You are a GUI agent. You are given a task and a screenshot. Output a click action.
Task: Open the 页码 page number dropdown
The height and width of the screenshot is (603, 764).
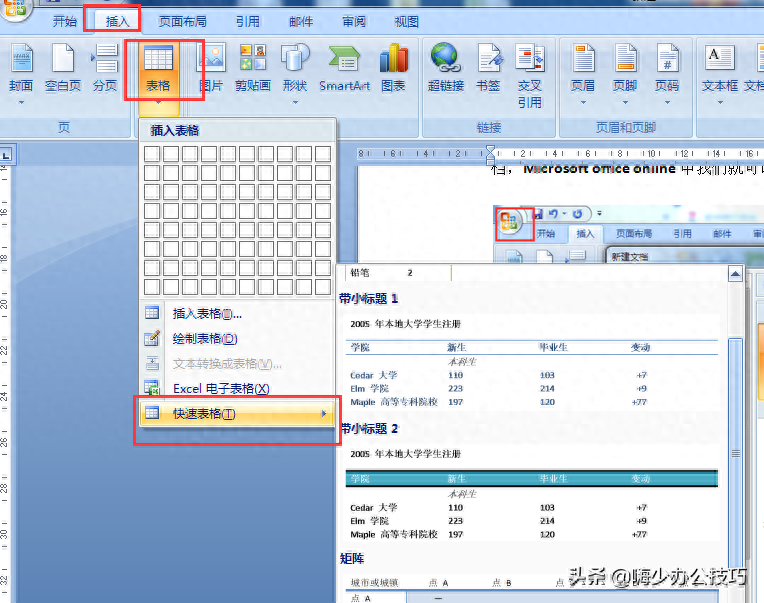point(667,72)
